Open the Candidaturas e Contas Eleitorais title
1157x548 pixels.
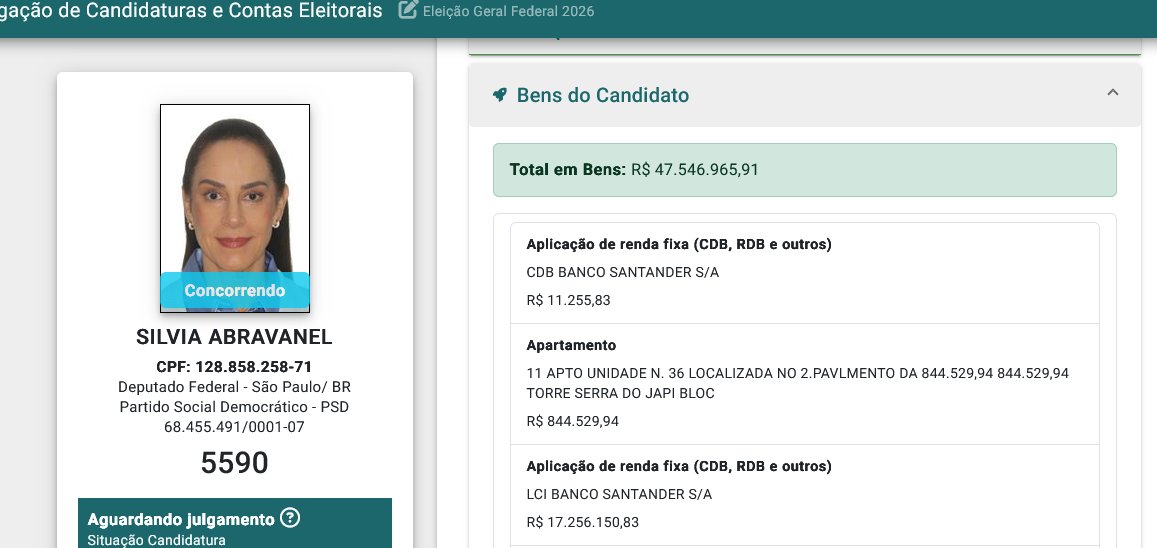click(191, 10)
